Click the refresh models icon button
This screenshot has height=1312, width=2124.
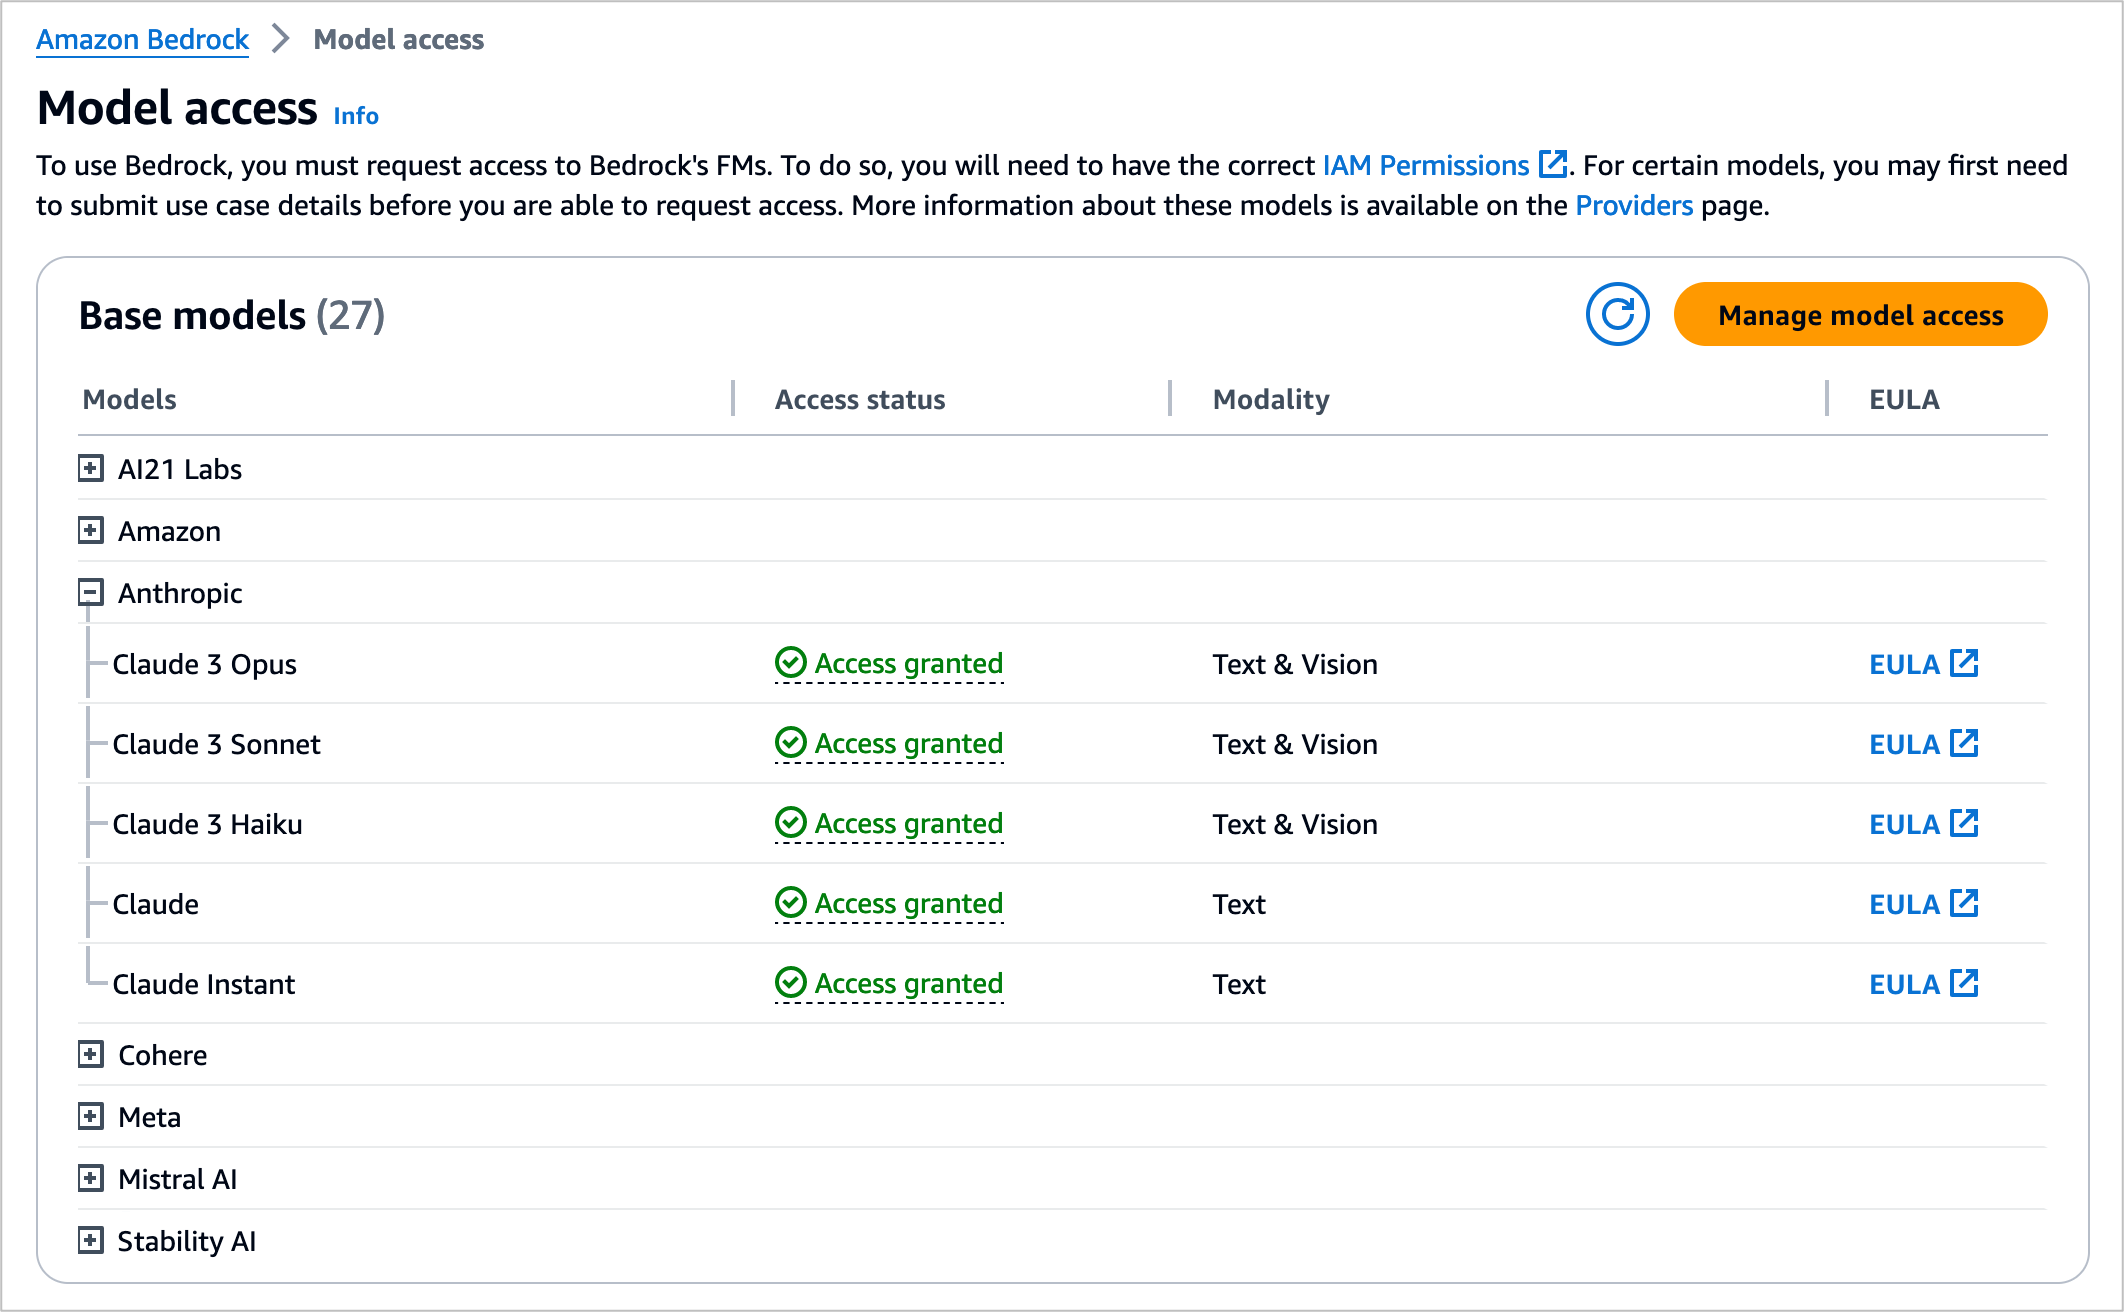pos(1617,314)
